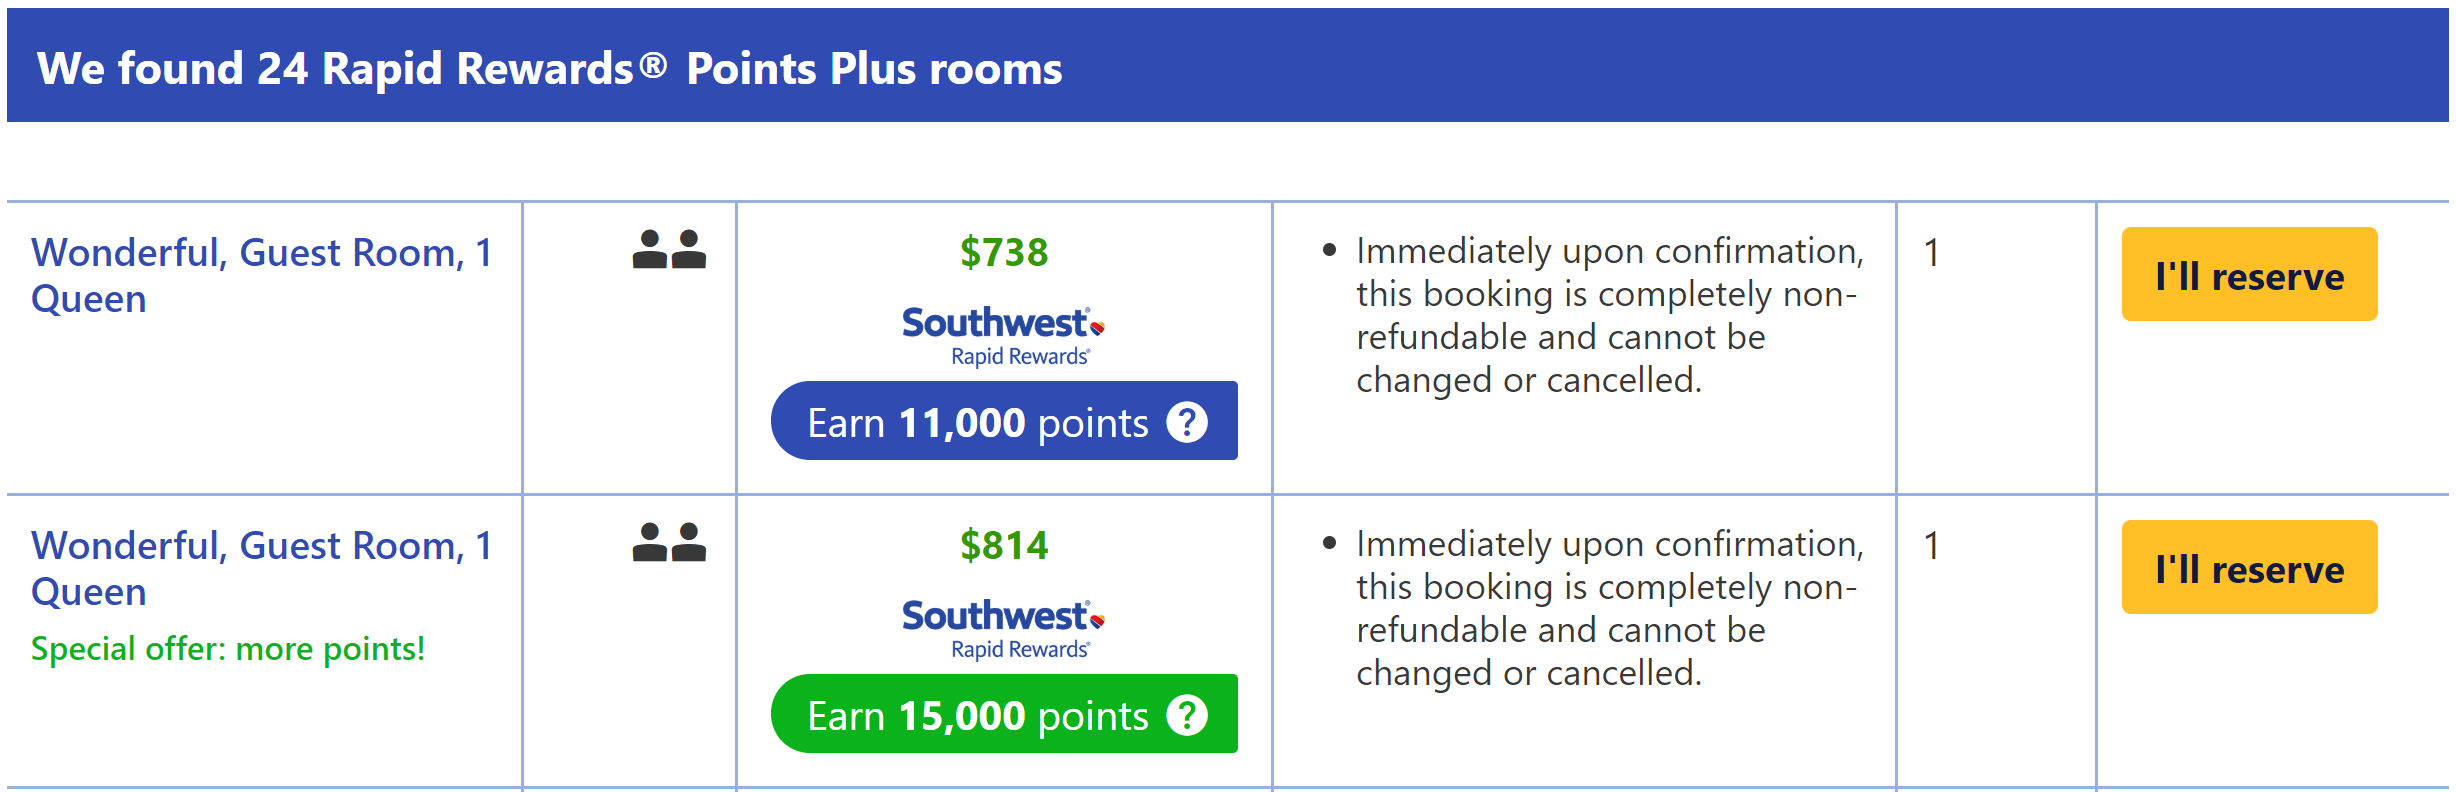This screenshot has height=792, width=2456.
Task: Click the $814 price
Action: click(x=1004, y=545)
